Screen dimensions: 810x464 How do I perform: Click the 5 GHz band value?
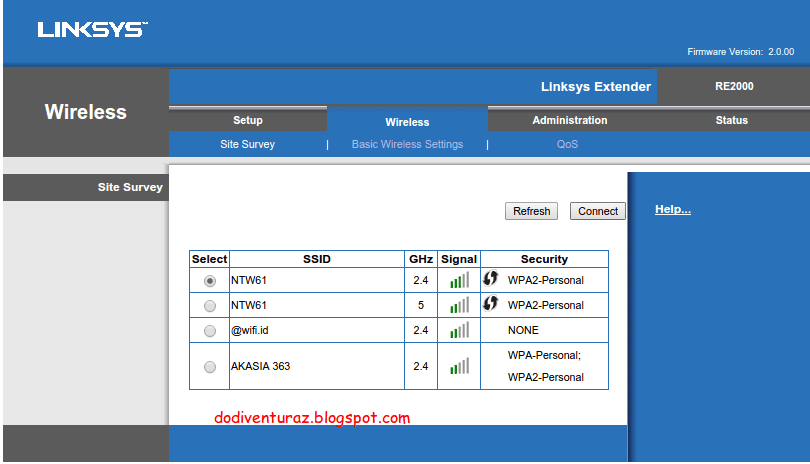(421, 305)
